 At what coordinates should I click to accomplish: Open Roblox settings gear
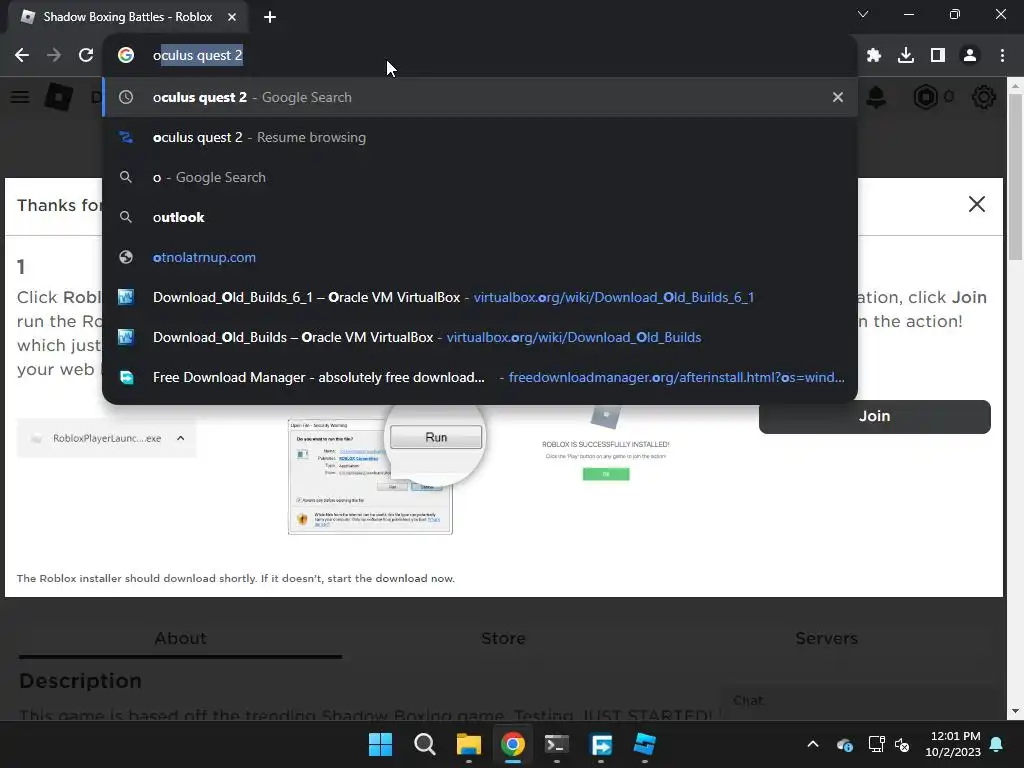(984, 97)
